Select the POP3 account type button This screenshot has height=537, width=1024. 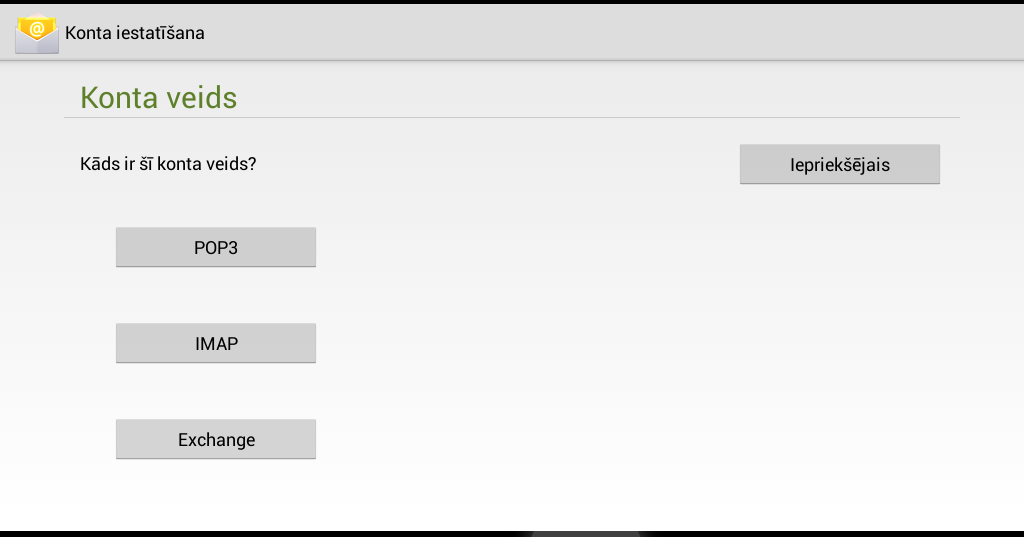[x=216, y=248]
